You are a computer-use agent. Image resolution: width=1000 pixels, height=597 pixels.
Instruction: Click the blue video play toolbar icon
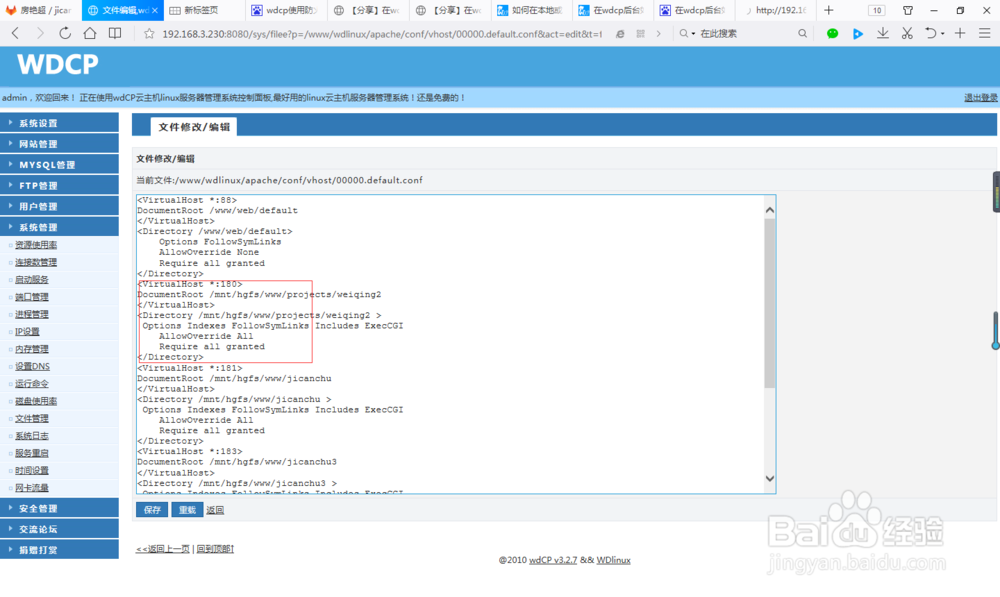click(x=858, y=34)
